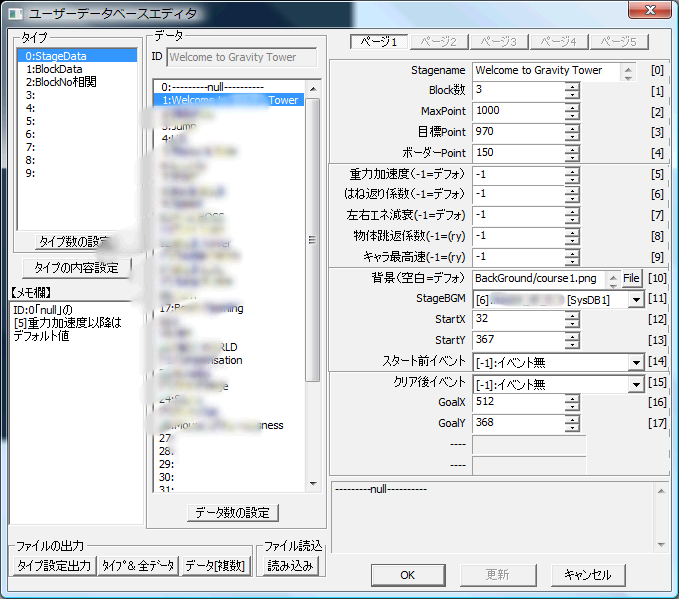The height and width of the screenshot is (599, 679).
Task: Click the data list scroll down arrow
Action: click(x=313, y=484)
